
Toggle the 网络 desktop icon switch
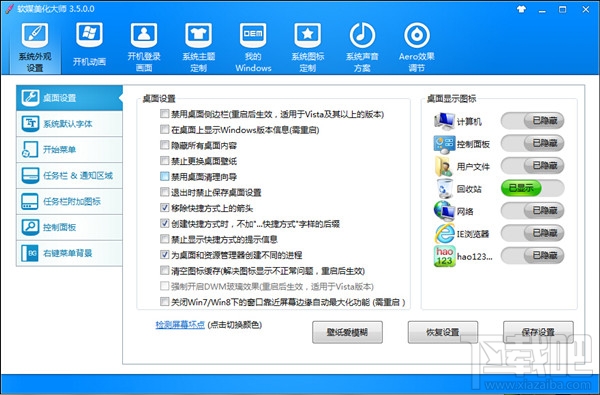532,211
